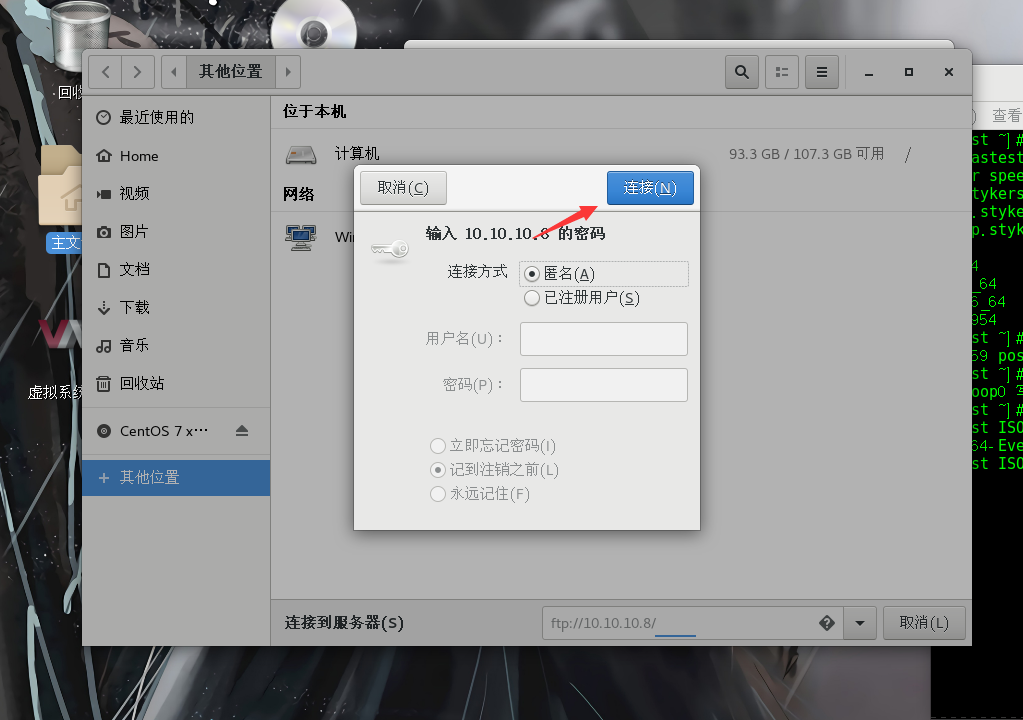Eject the CentOS 7 disc
The image size is (1023, 720).
click(241, 431)
